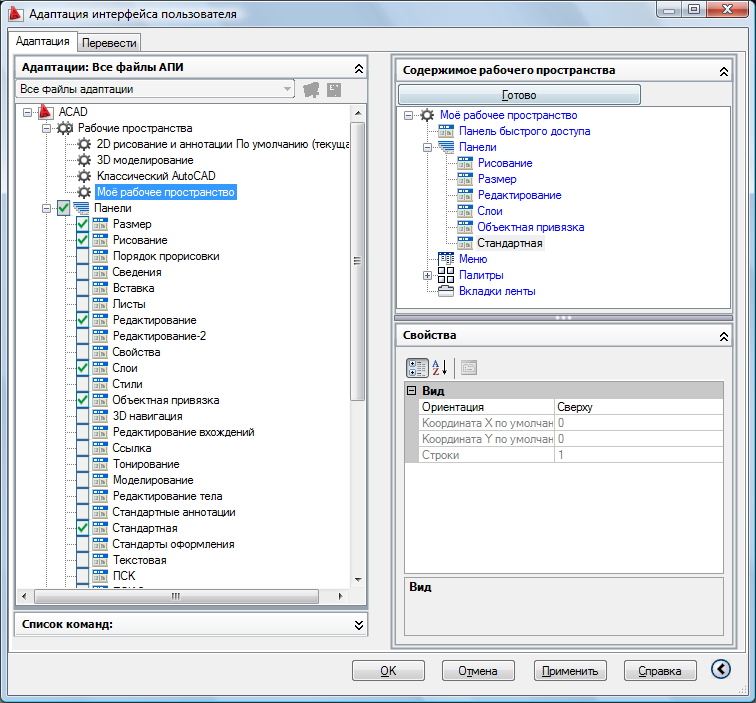Click the Рисование link in workspace contents
756x703 pixels.
[x=505, y=163]
